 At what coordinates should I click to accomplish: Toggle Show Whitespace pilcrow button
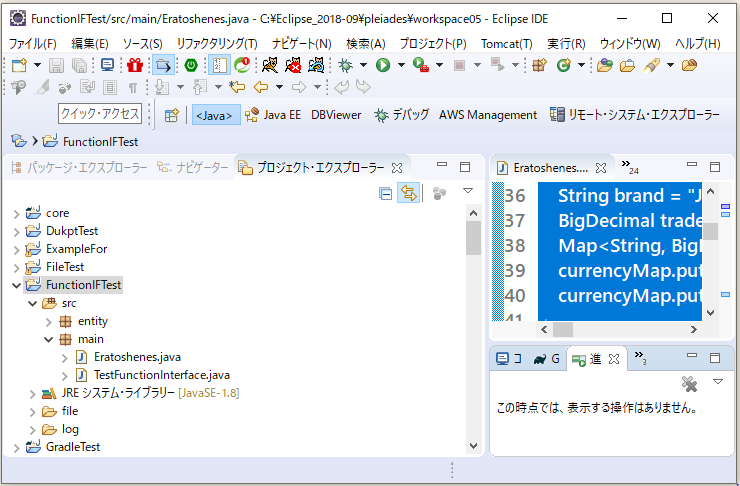coord(133,87)
